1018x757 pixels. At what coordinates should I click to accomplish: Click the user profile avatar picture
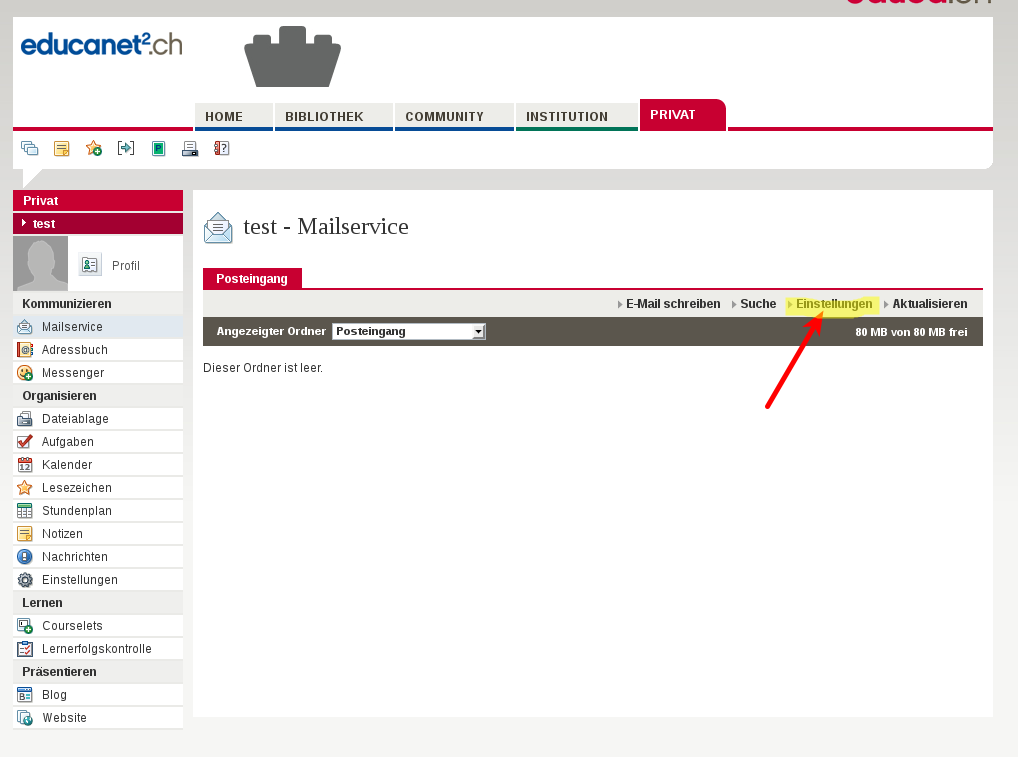[x=41, y=263]
